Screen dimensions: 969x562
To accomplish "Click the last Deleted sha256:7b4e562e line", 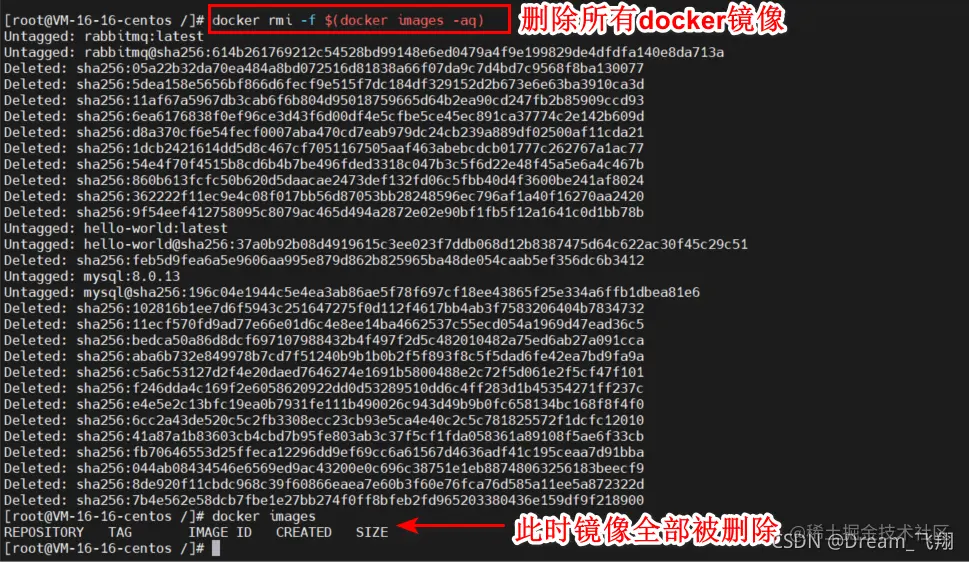I will pyautogui.click(x=324, y=500).
